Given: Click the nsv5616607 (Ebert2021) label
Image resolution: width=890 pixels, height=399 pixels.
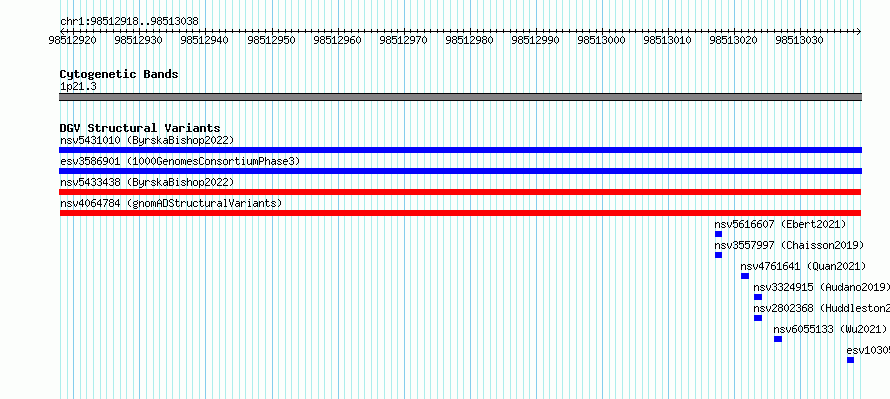Looking at the screenshot, I should point(780,224).
